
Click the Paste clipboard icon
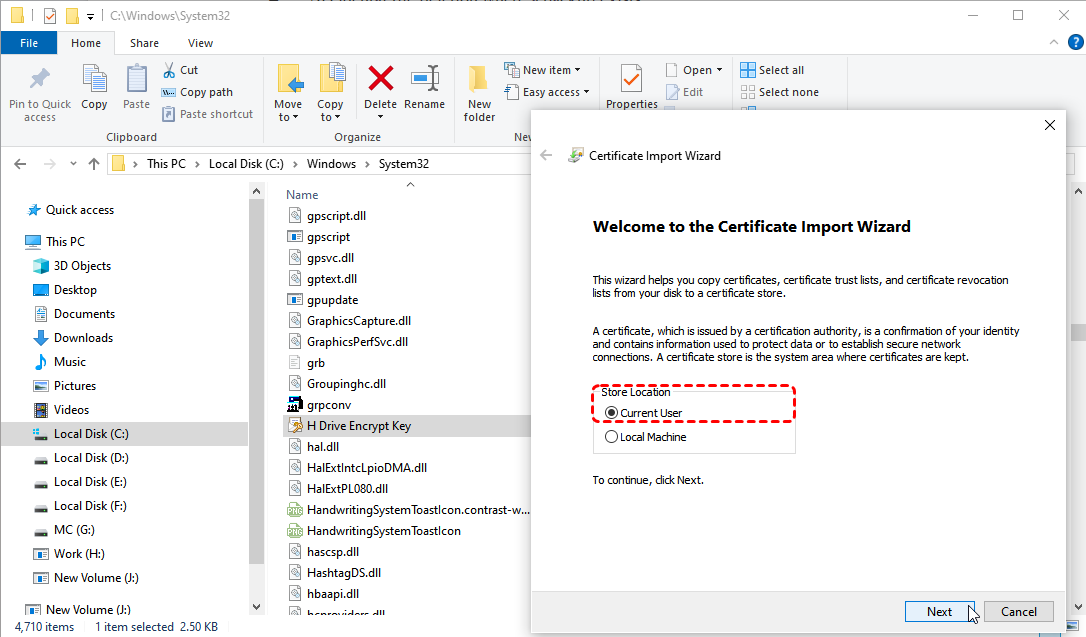coord(136,79)
